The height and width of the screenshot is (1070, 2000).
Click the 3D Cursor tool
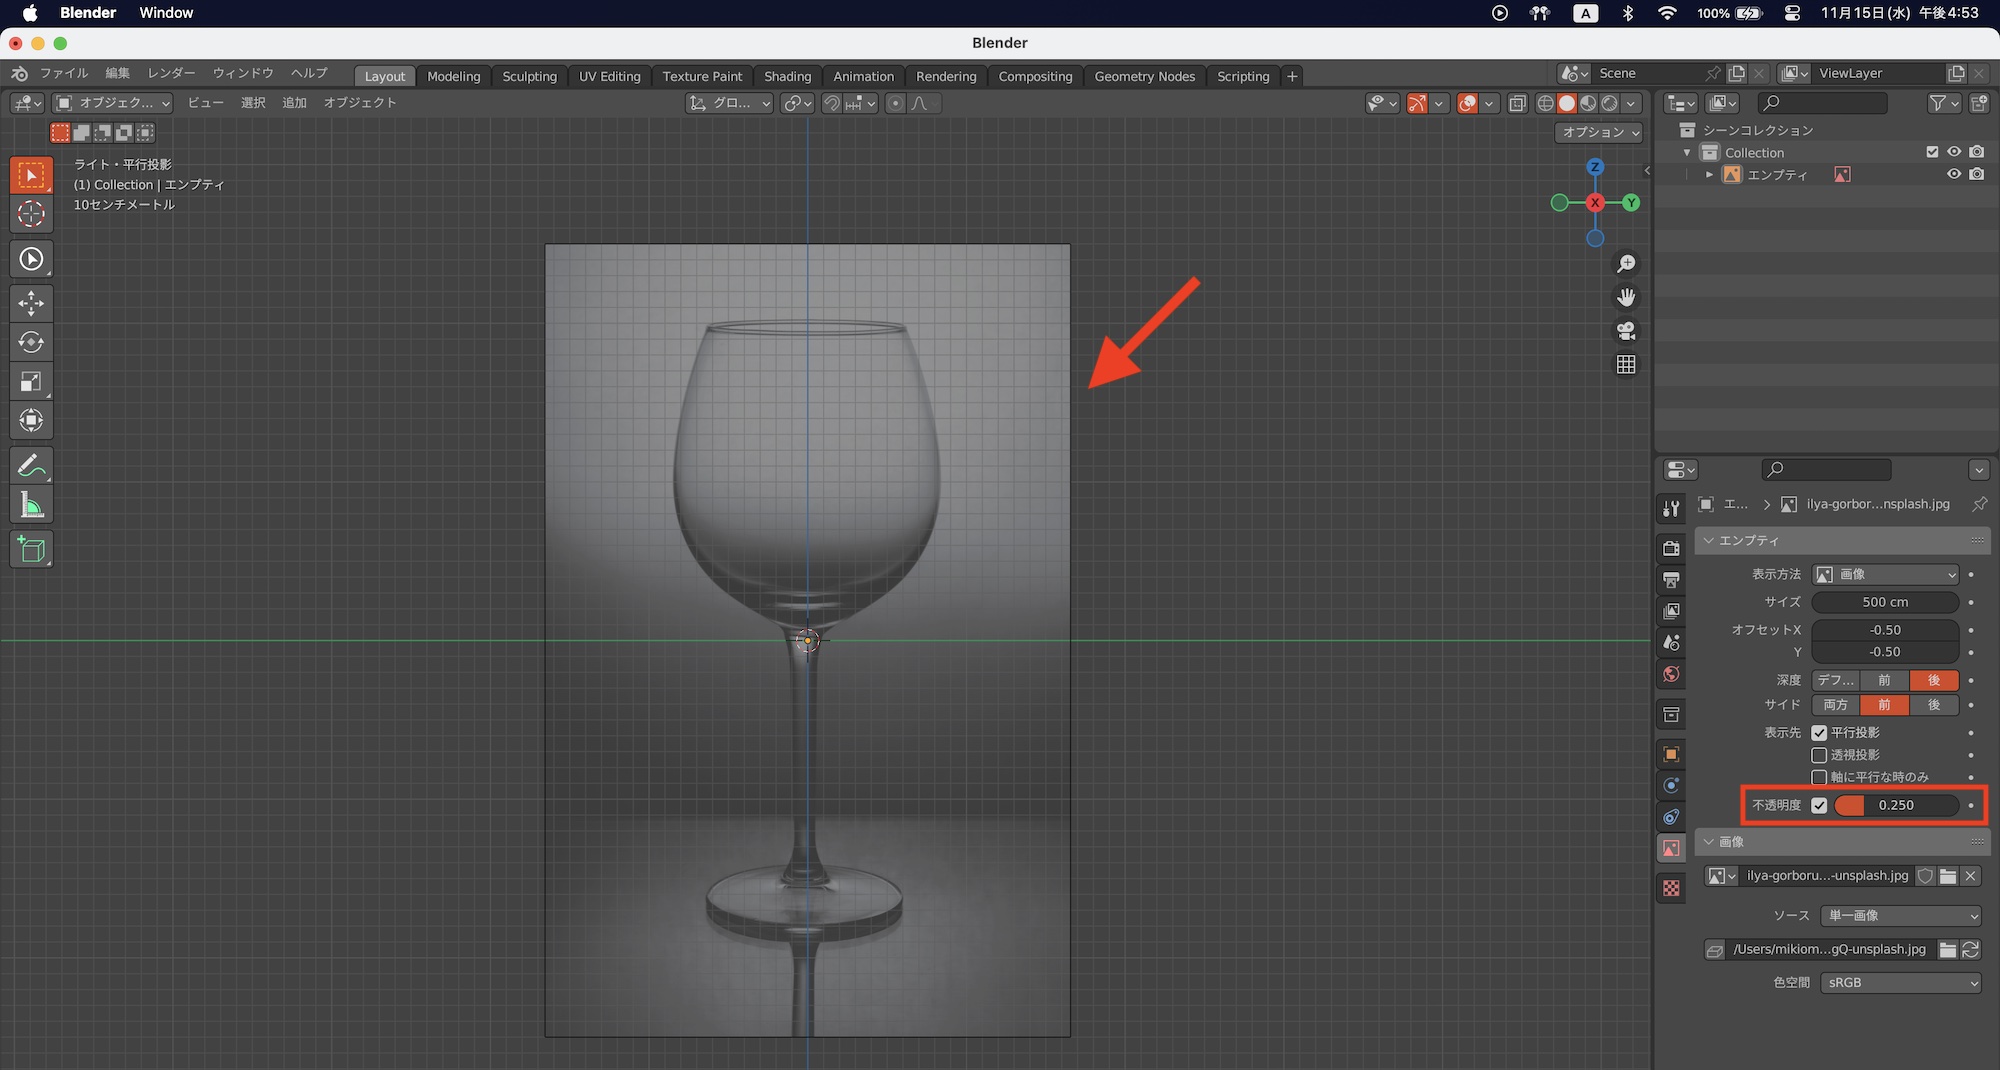click(31, 214)
